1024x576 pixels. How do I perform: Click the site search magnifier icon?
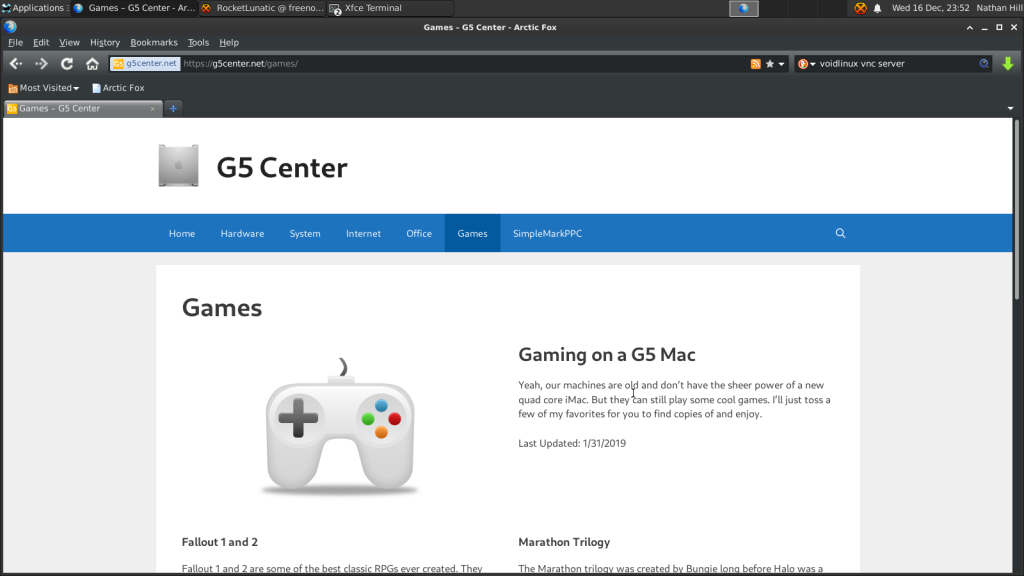840,233
